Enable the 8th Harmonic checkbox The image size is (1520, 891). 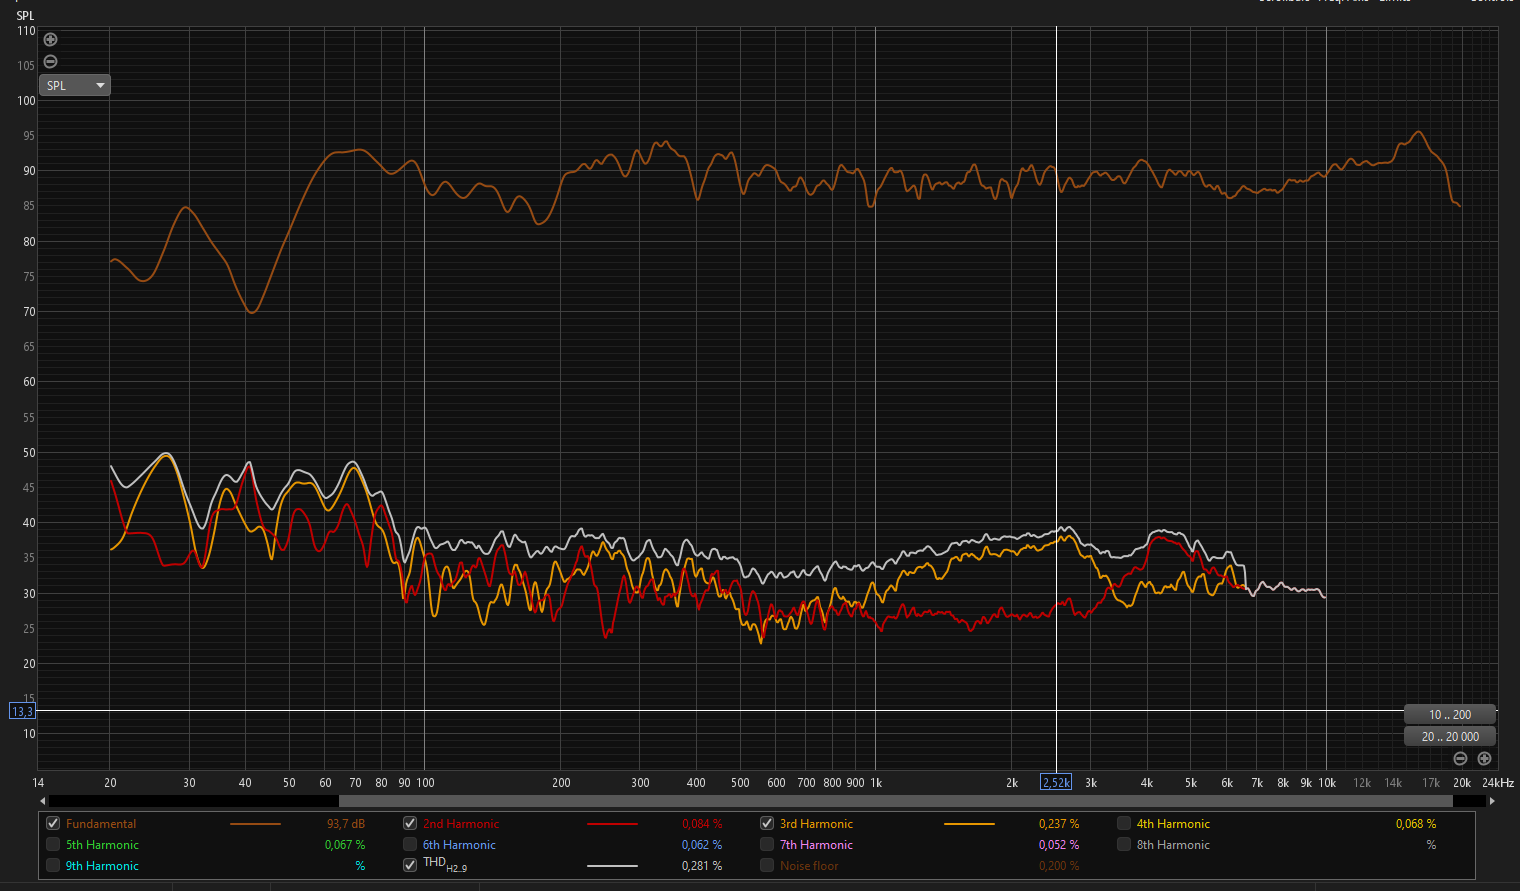click(x=1124, y=845)
